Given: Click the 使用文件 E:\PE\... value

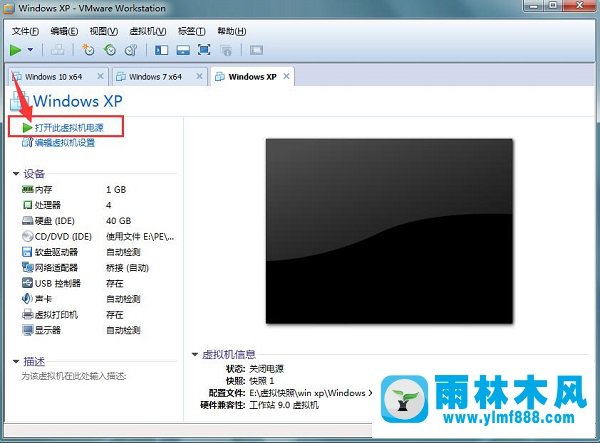Looking at the screenshot, I should [x=140, y=237].
